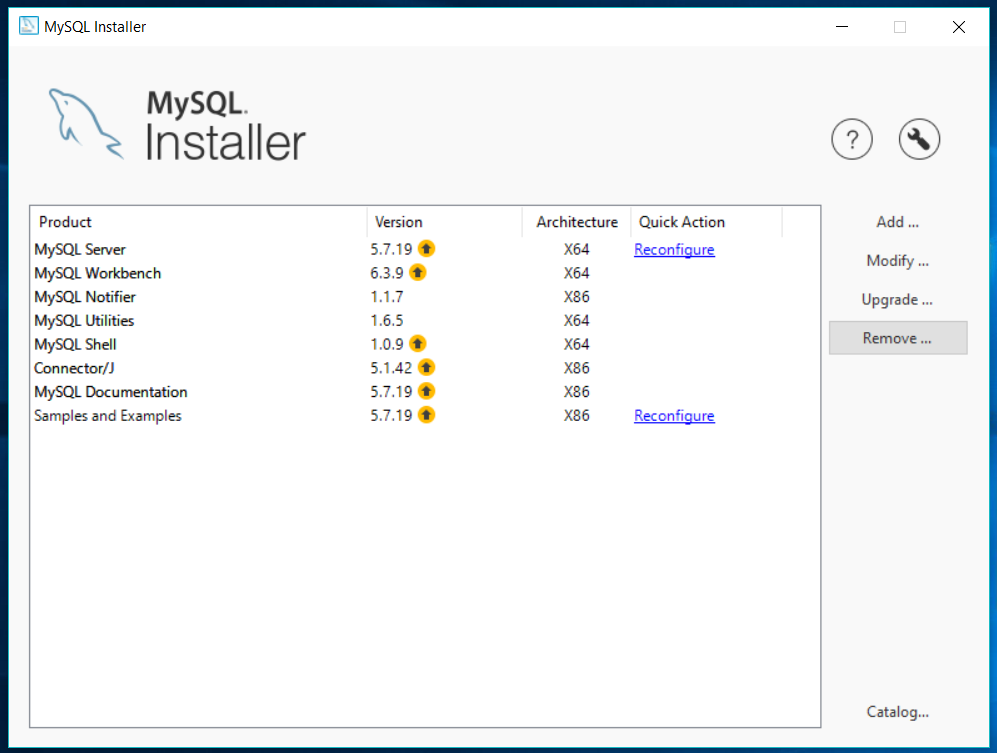Click the Quick Action column header
The image size is (997, 753).
pyautogui.click(x=706, y=222)
